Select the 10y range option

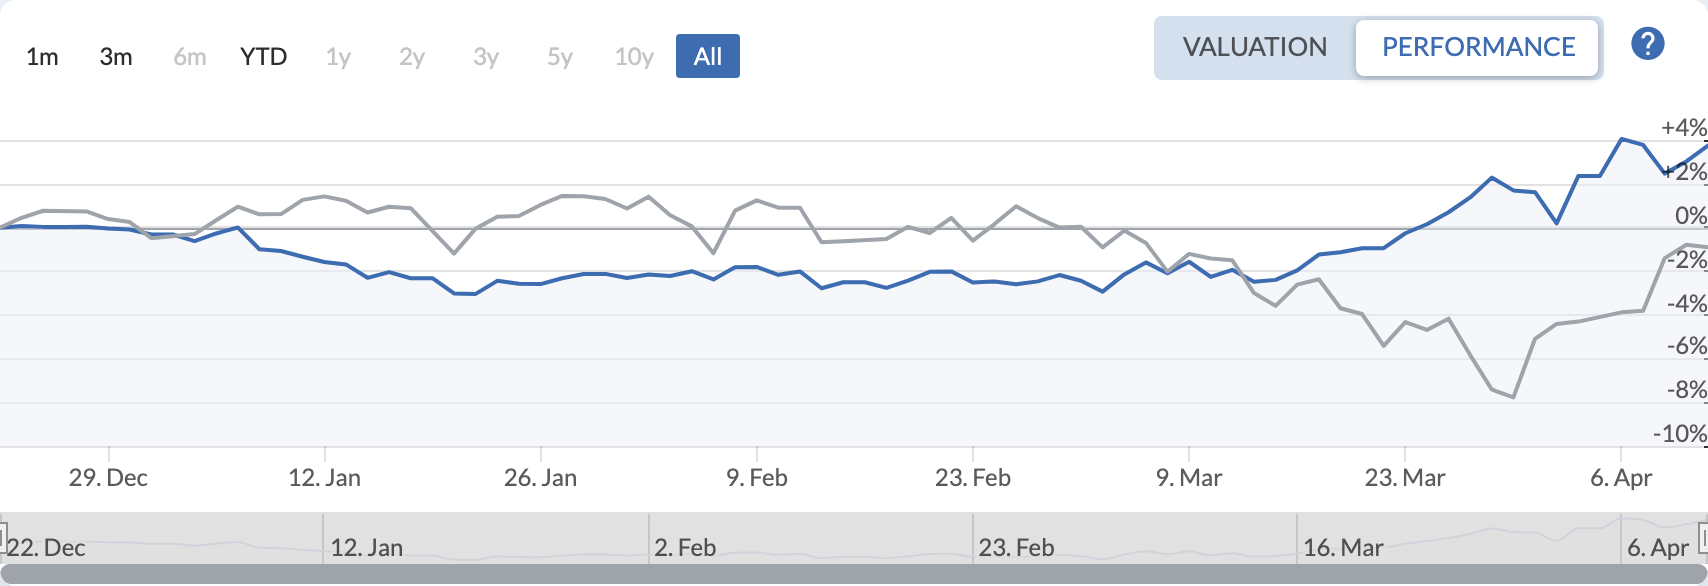point(634,57)
